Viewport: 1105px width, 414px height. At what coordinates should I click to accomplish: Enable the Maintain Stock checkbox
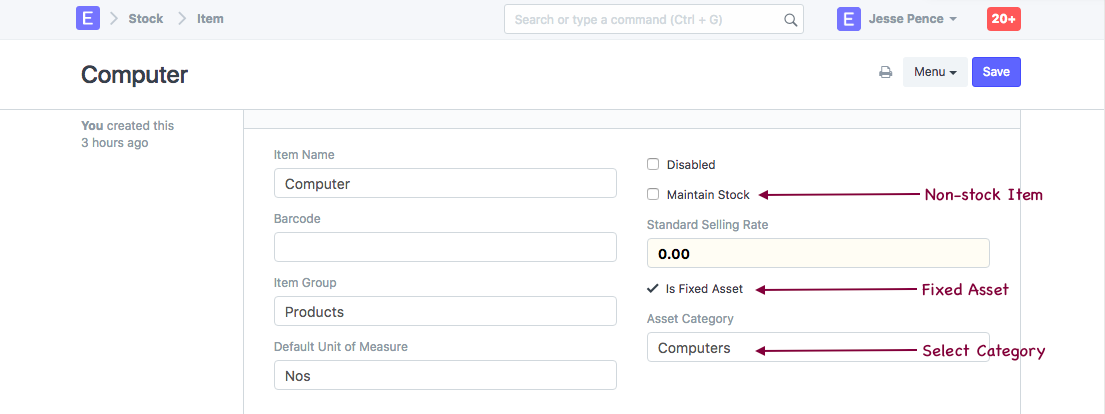653,194
